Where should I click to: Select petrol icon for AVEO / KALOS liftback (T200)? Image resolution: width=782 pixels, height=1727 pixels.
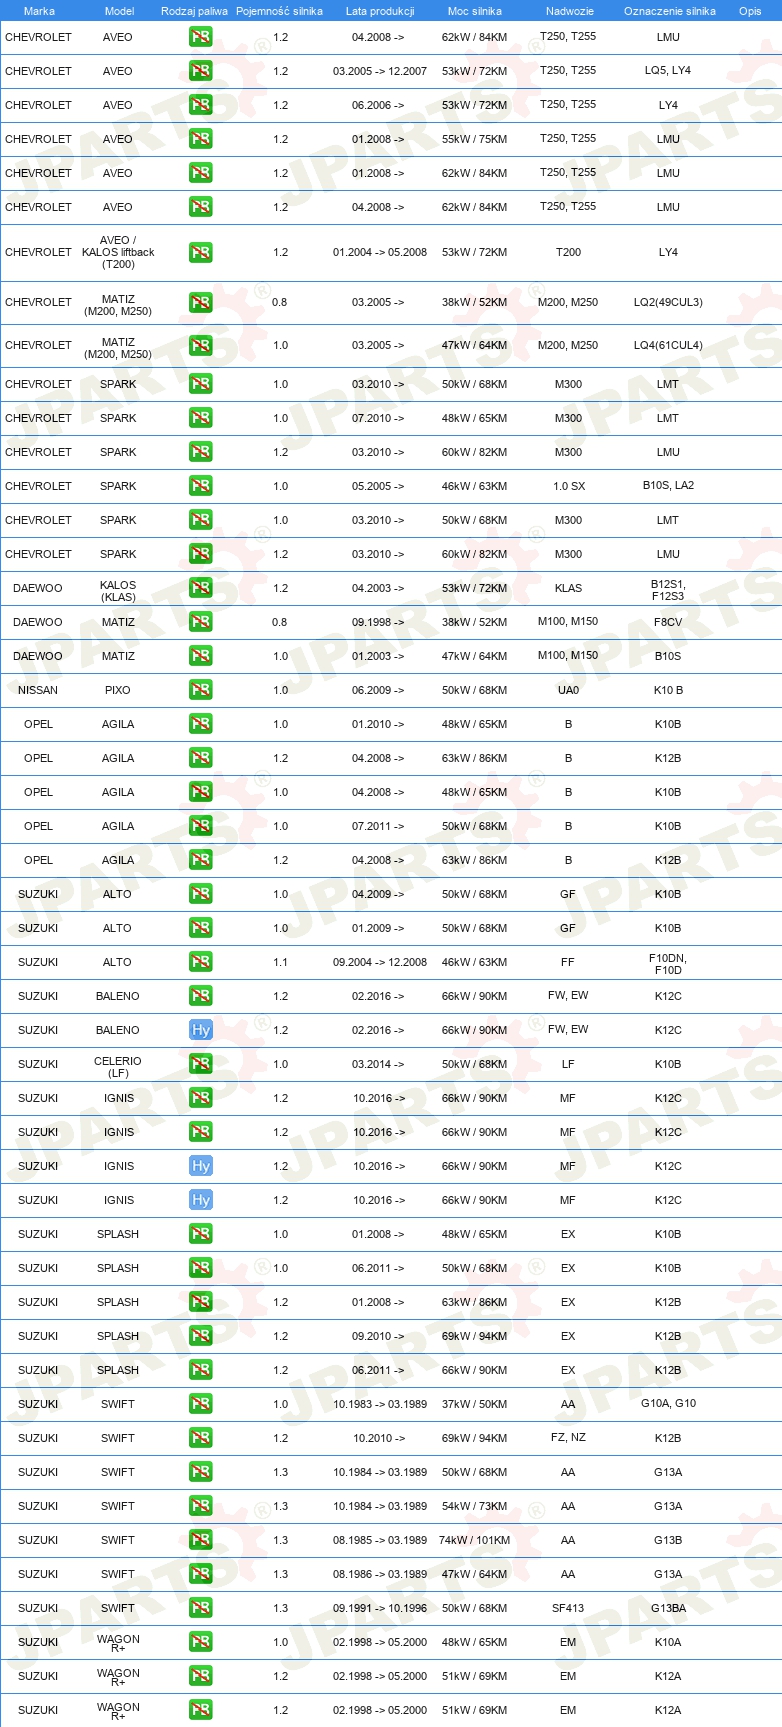pyautogui.click(x=200, y=252)
